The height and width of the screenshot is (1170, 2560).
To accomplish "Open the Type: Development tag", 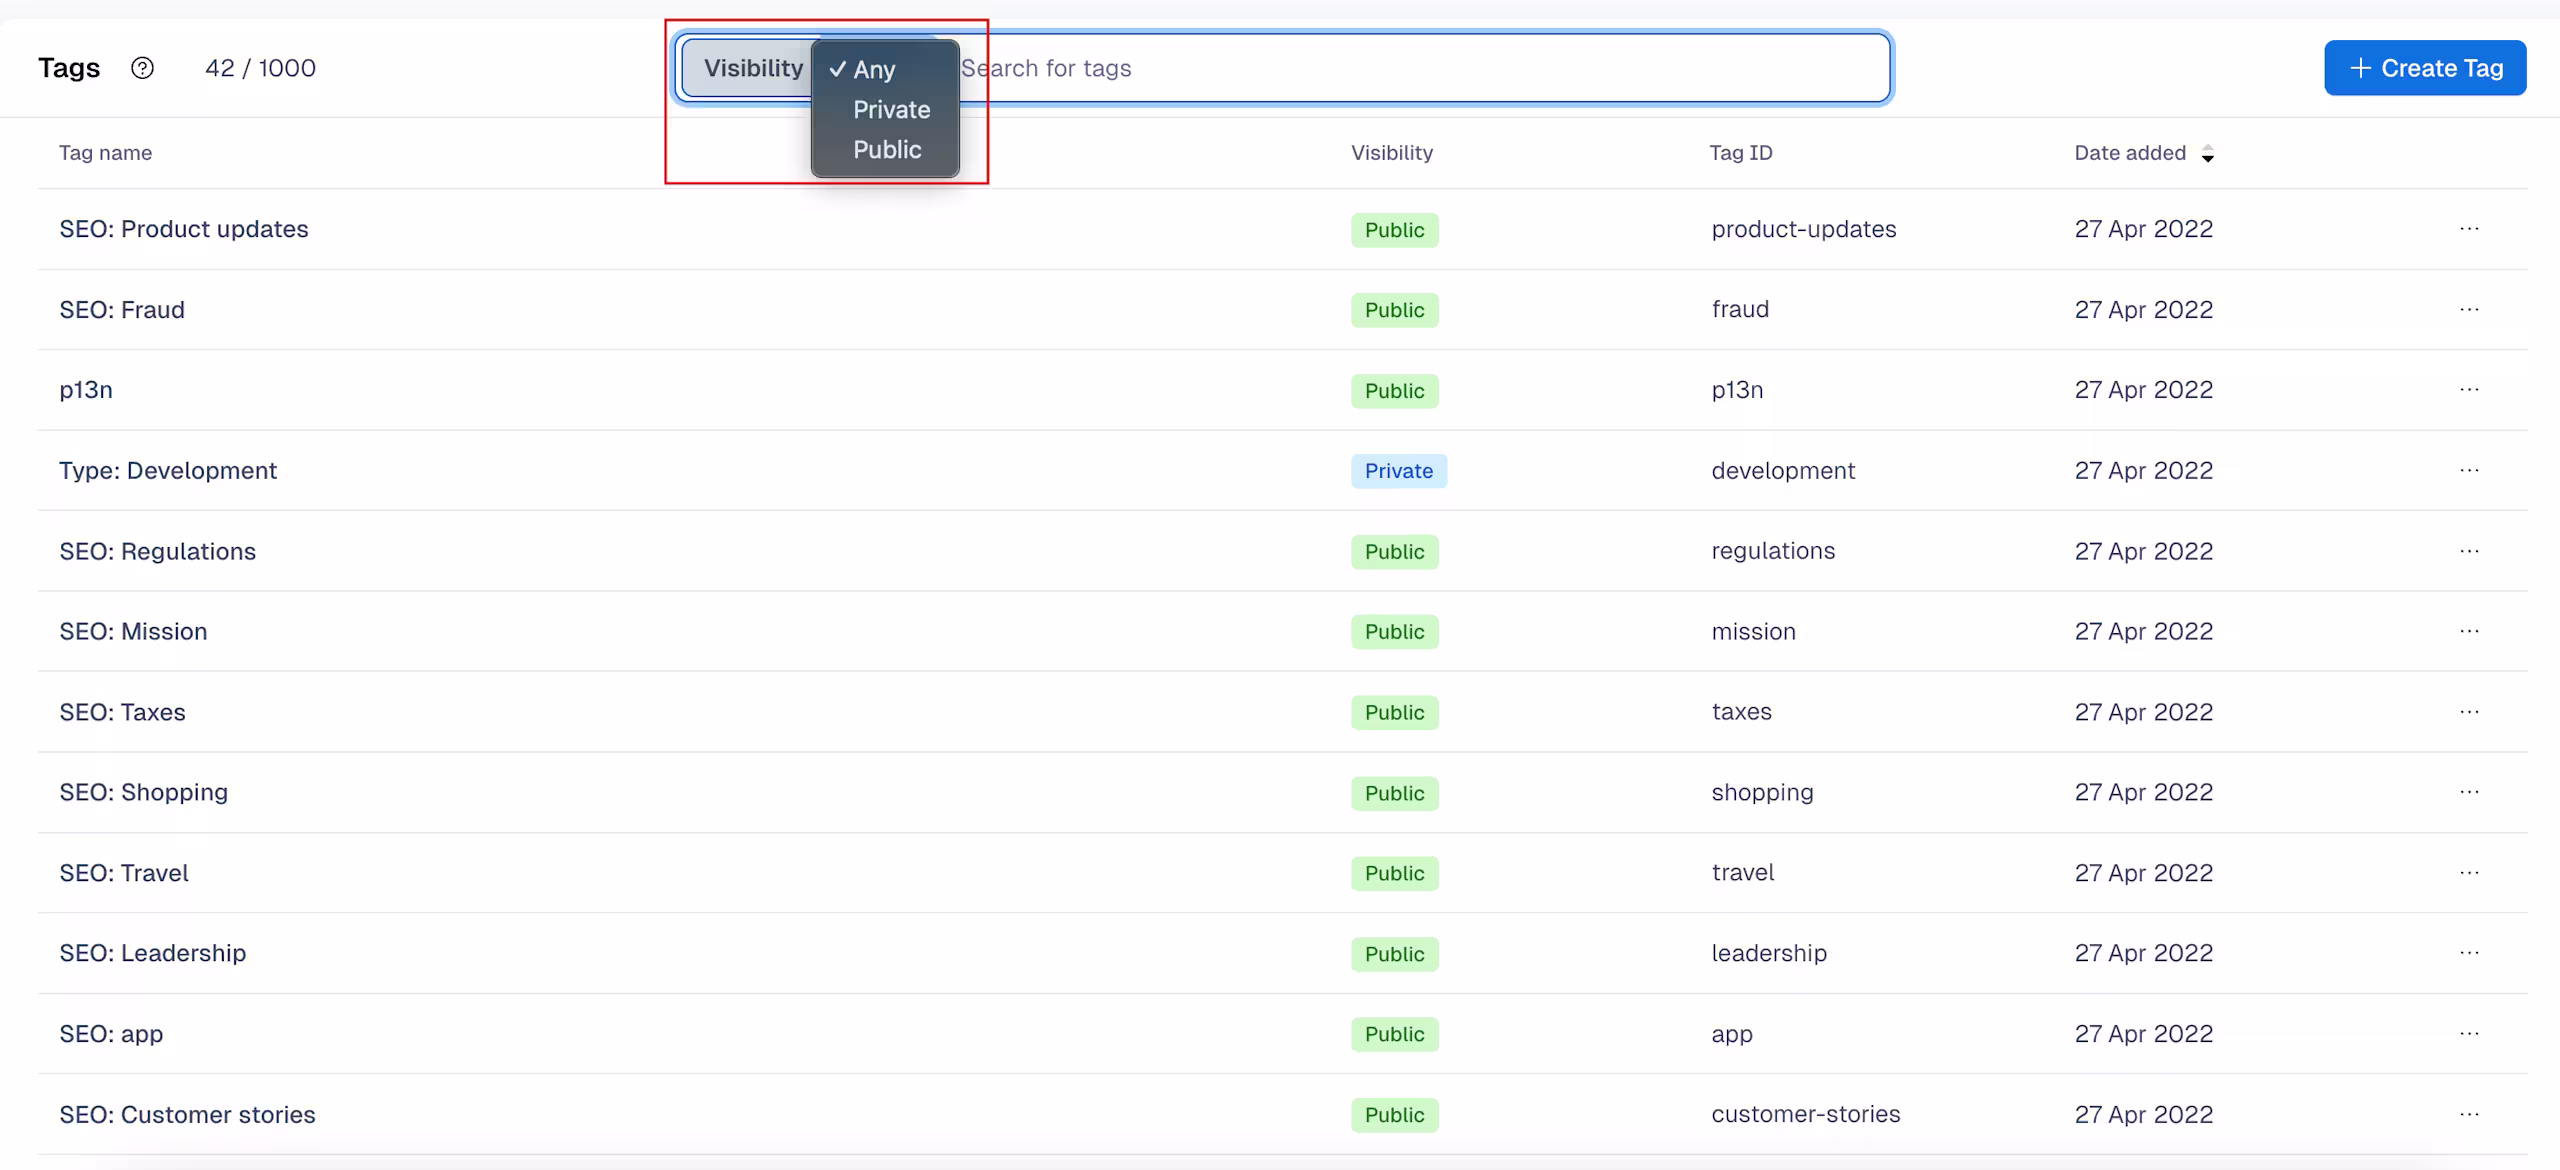I will pos(168,471).
